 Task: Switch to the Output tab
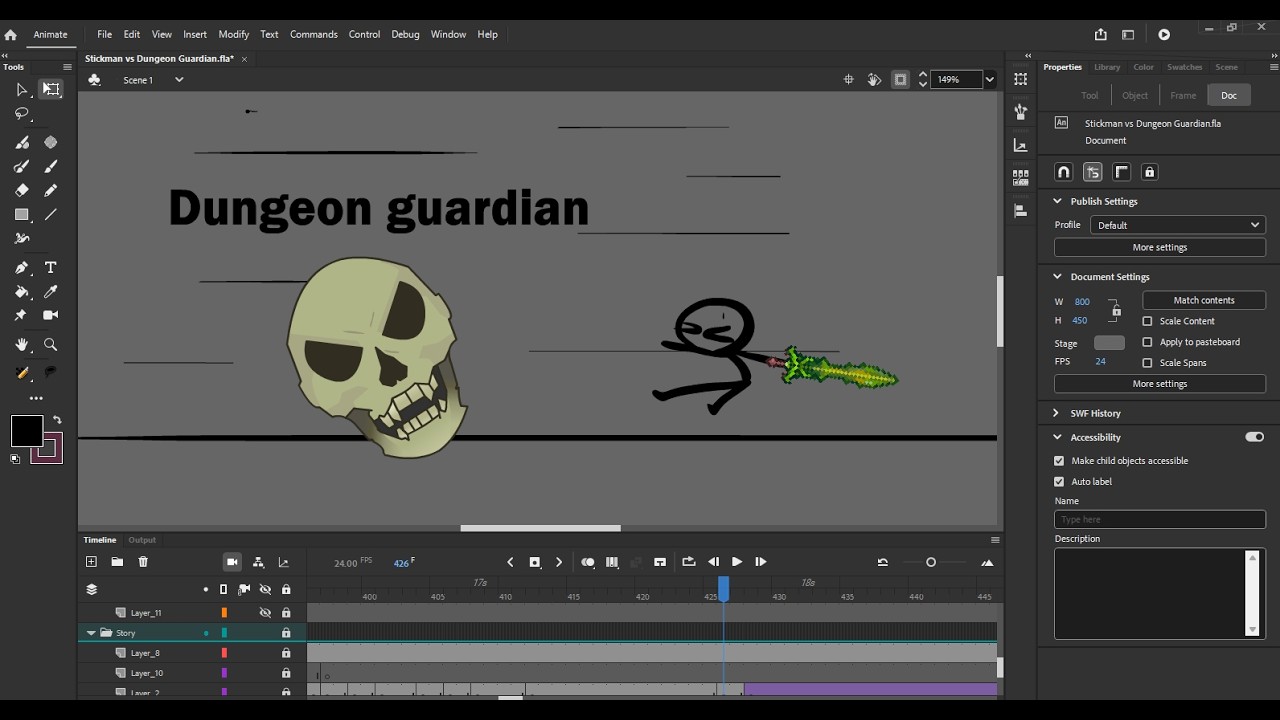point(142,540)
